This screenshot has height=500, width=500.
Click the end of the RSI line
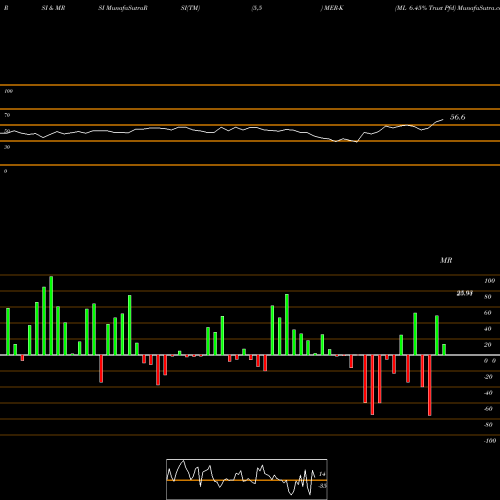tap(443, 119)
